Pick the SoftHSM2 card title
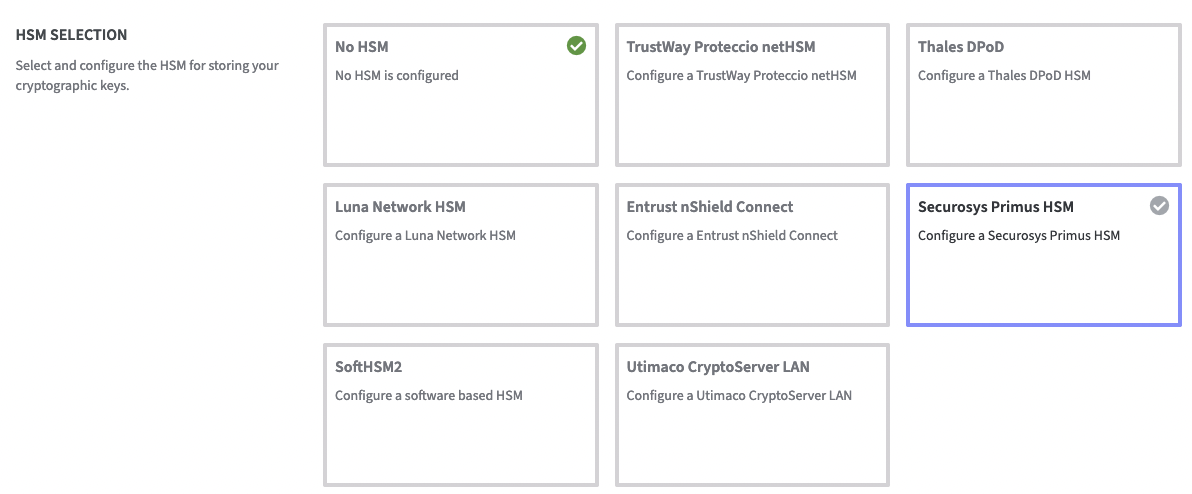The image size is (1192, 494). point(370,367)
